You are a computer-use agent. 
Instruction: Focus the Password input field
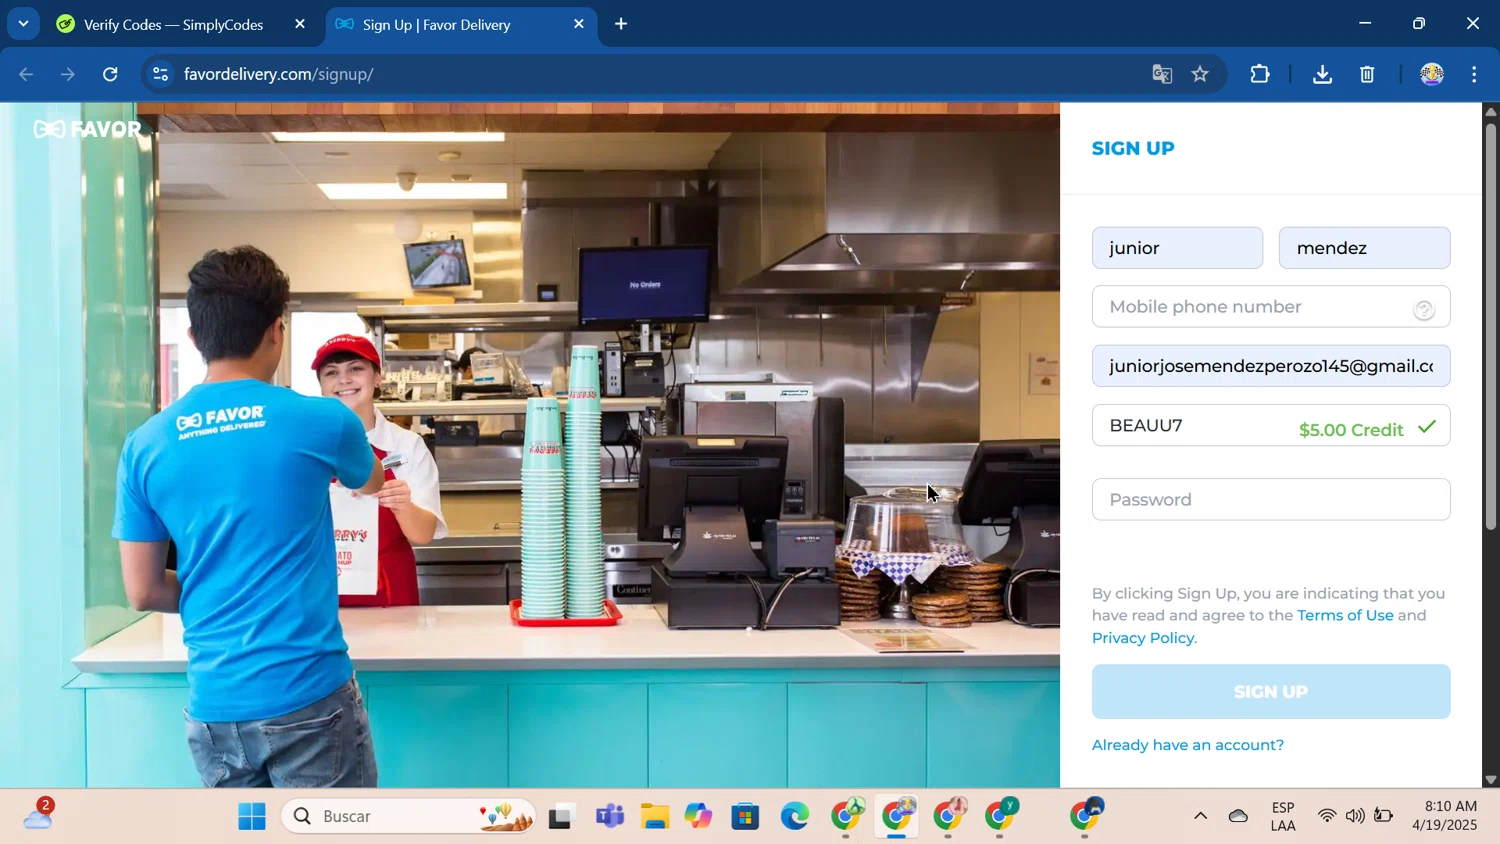point(1270,499)
